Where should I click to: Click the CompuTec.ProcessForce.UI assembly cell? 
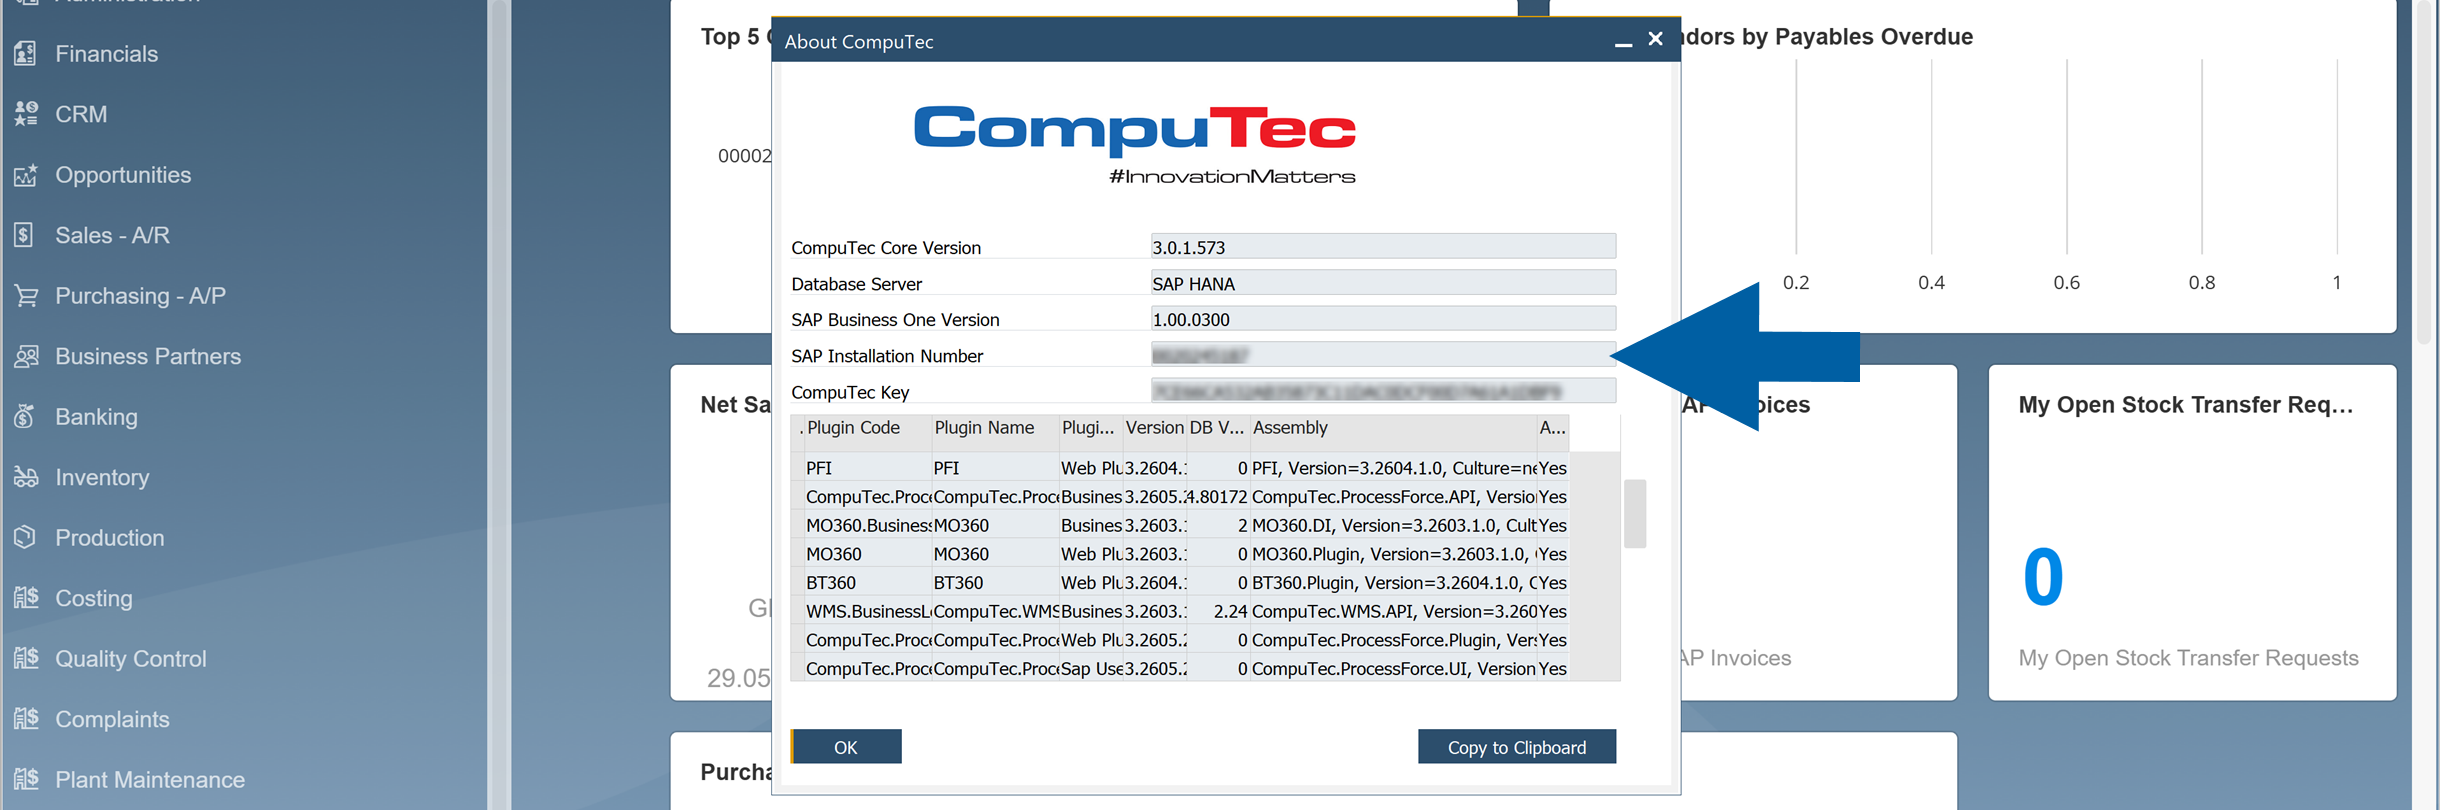tap(1393, 668)
